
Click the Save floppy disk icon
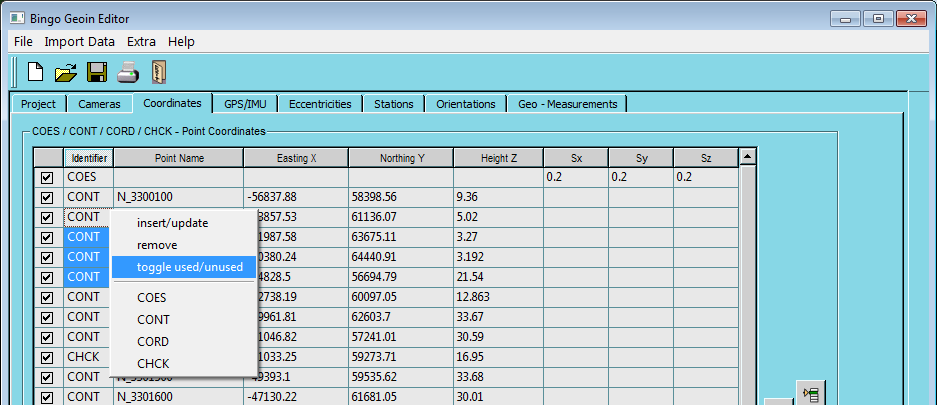(x=97, y=72)
